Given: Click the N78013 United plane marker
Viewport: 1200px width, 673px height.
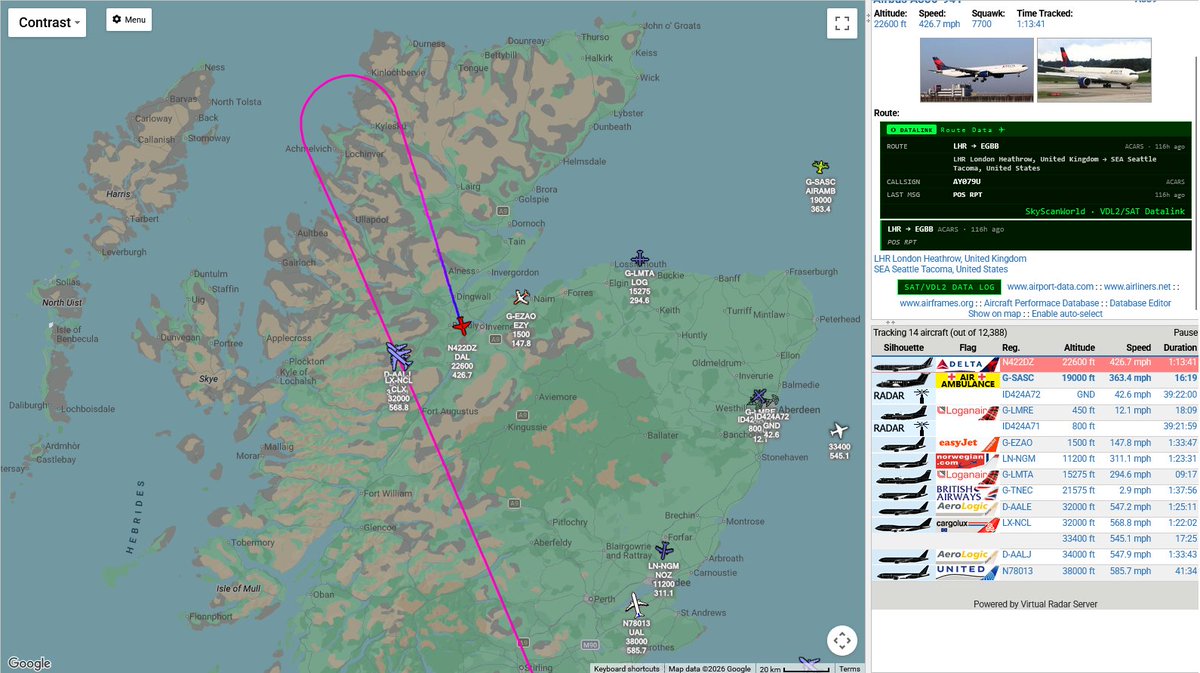Looking at the screenshot, I should pyautogui.click(x=636, y=605).
